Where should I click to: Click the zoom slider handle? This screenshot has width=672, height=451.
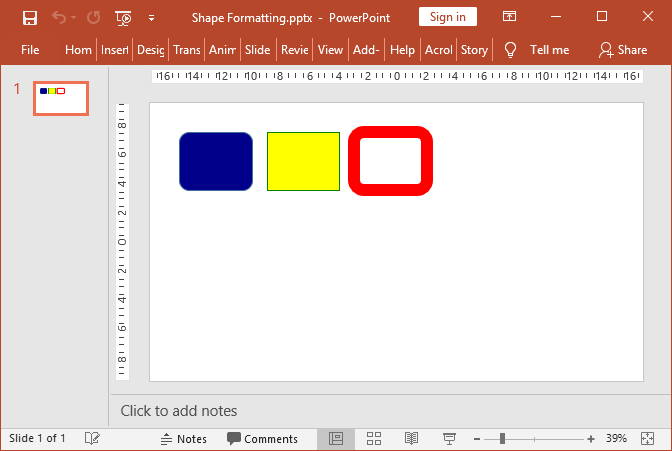tap(502, 439)
